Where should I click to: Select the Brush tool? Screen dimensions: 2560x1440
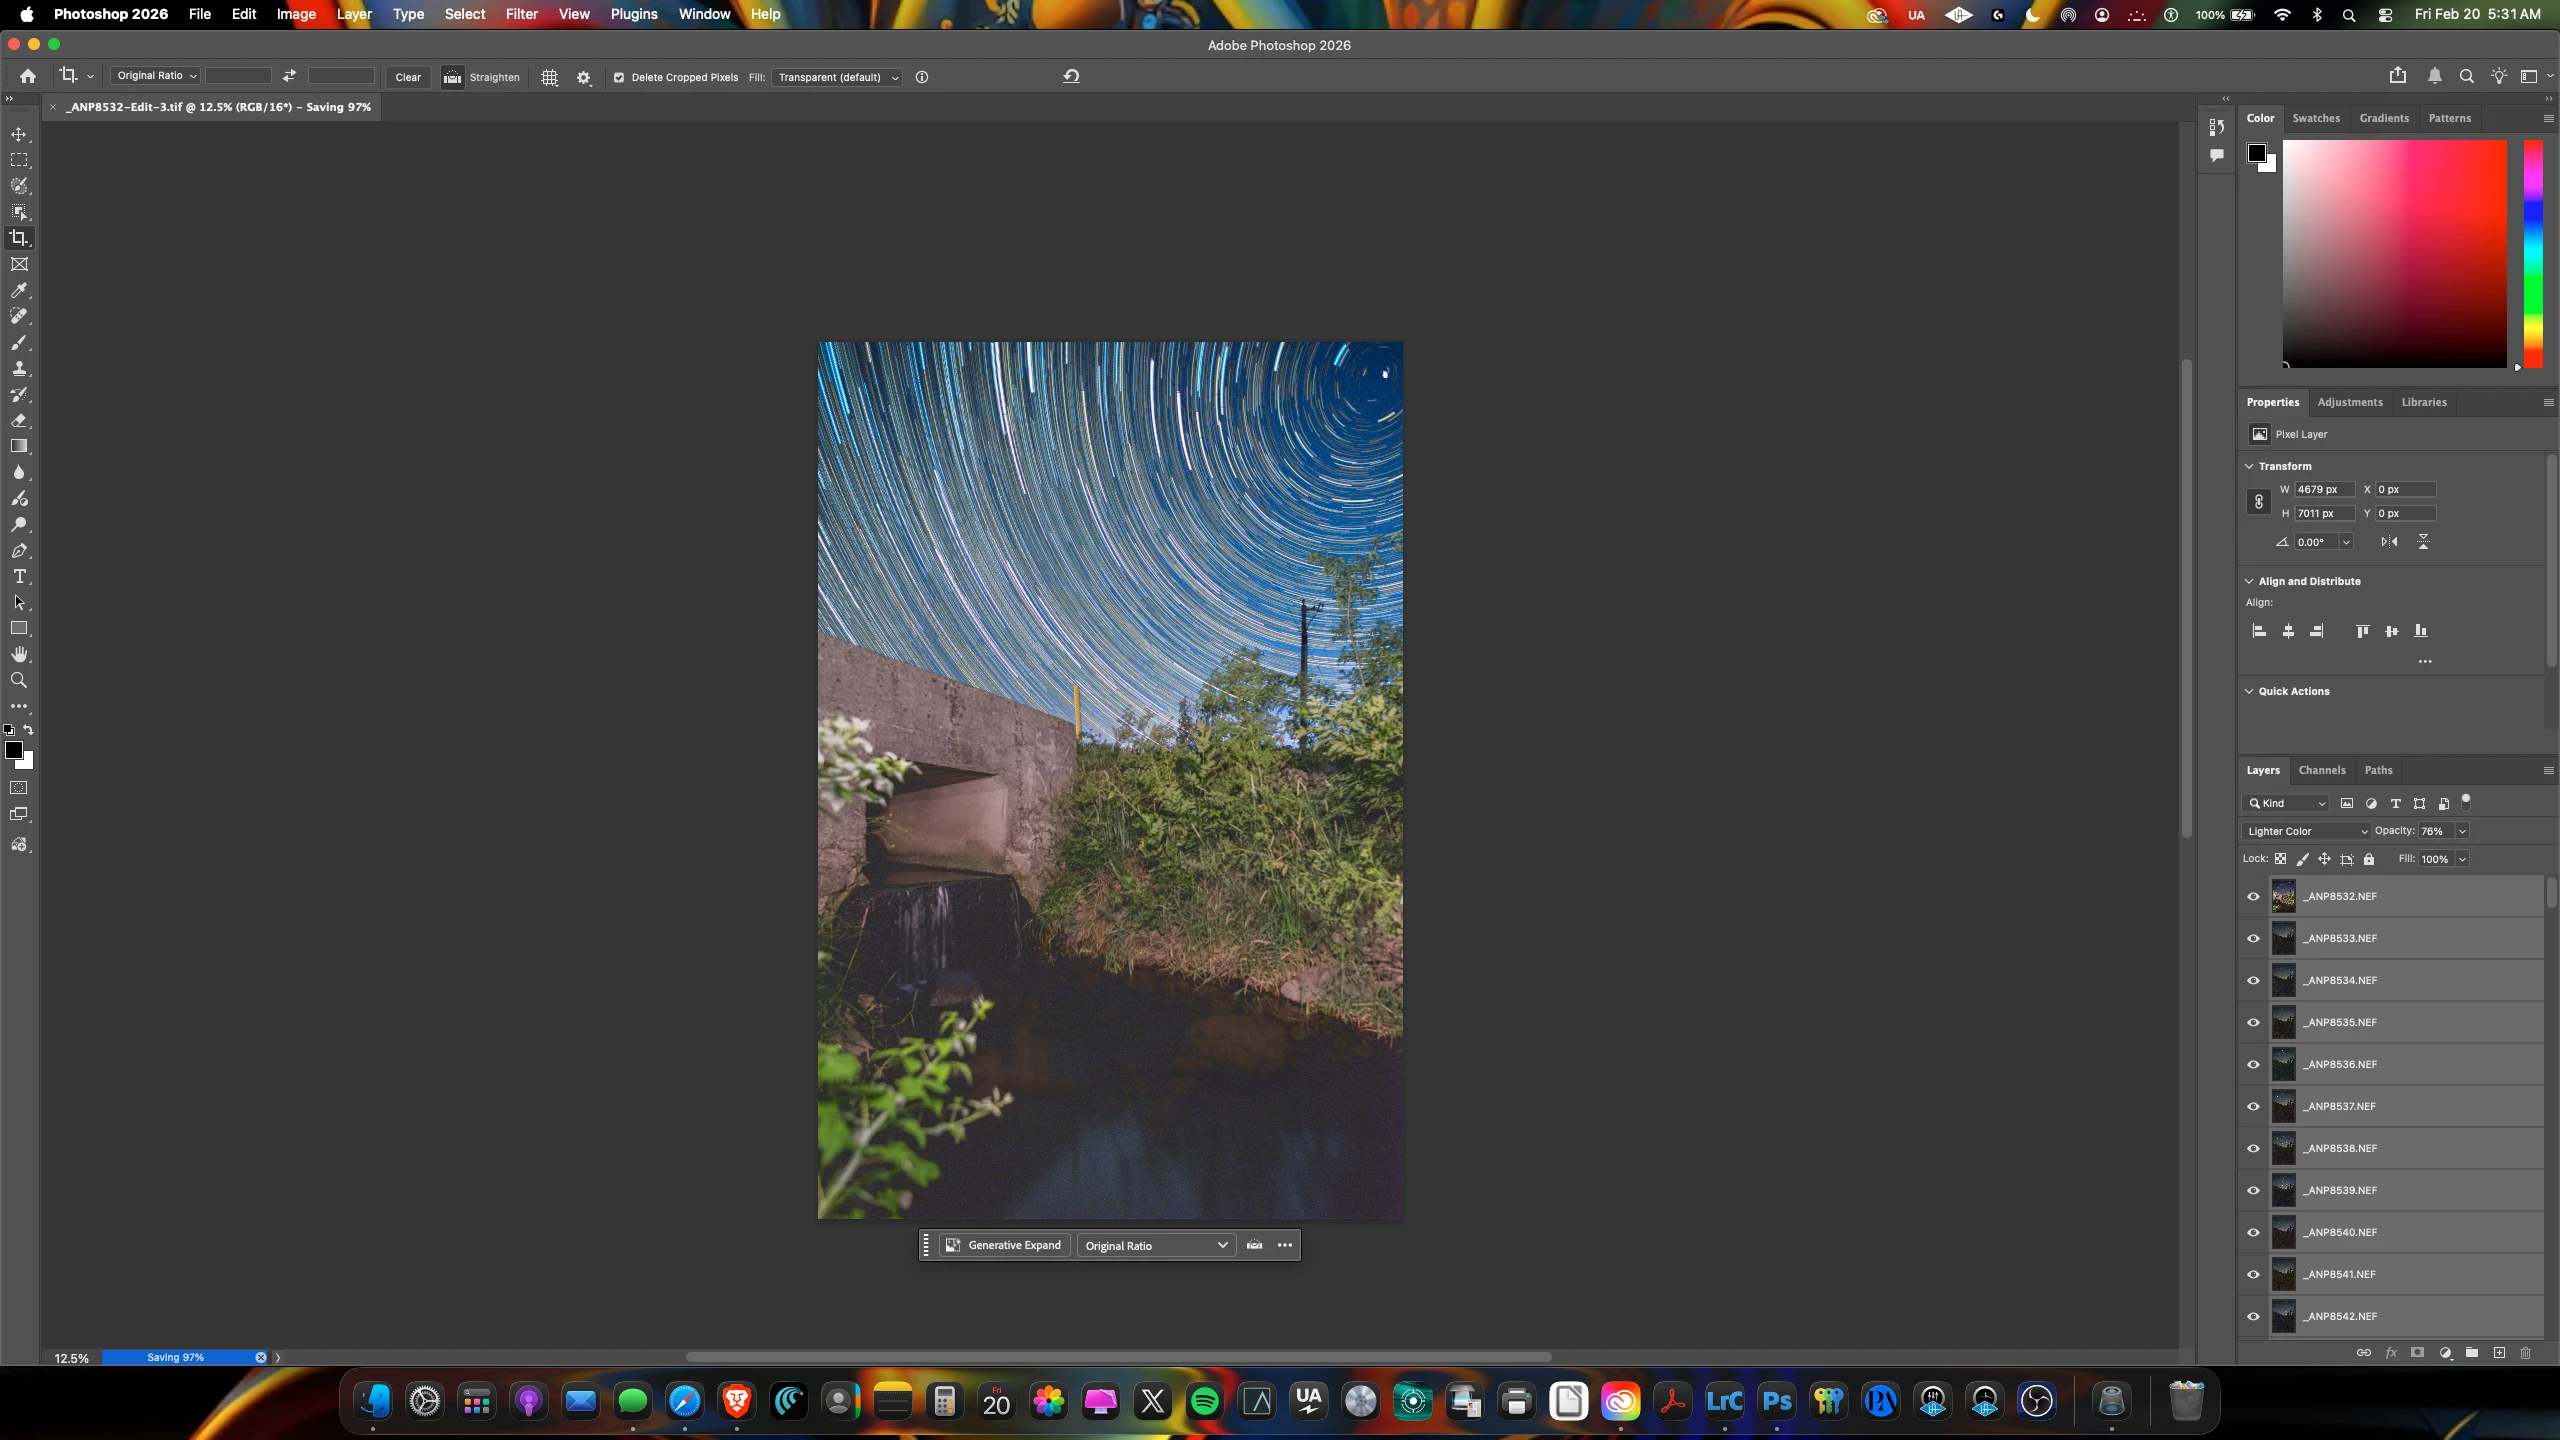(x=19, y=343)
